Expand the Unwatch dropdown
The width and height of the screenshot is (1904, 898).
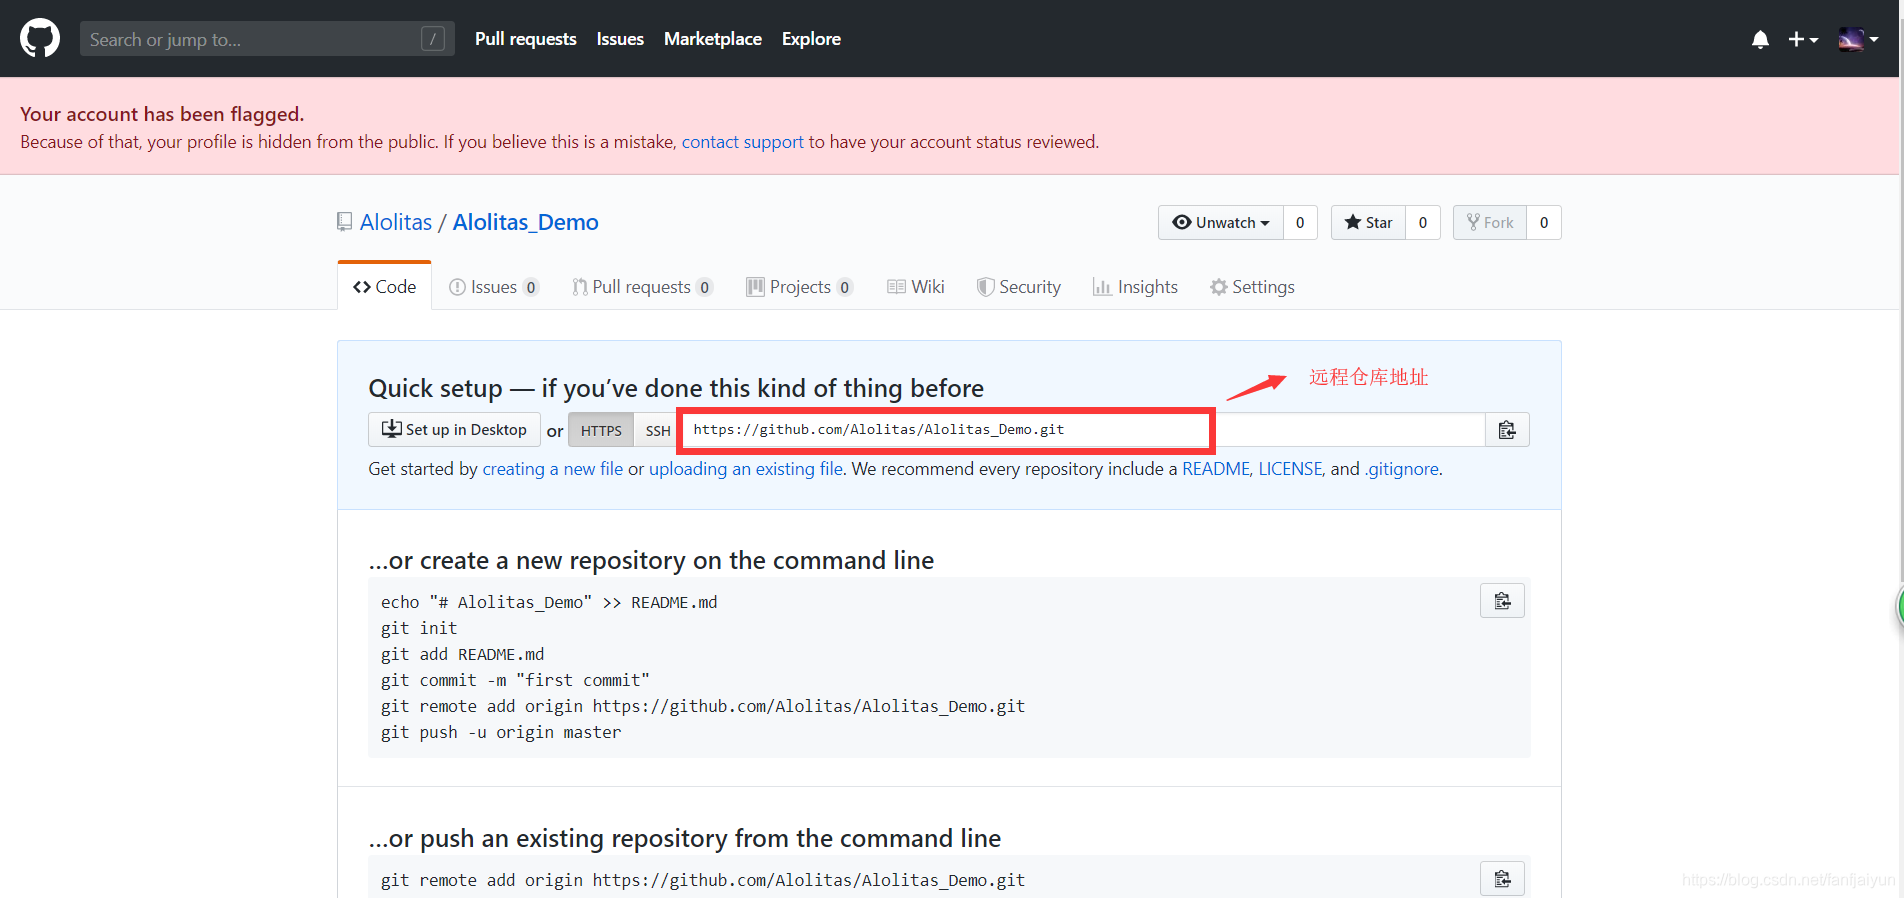pos(1221,222)
